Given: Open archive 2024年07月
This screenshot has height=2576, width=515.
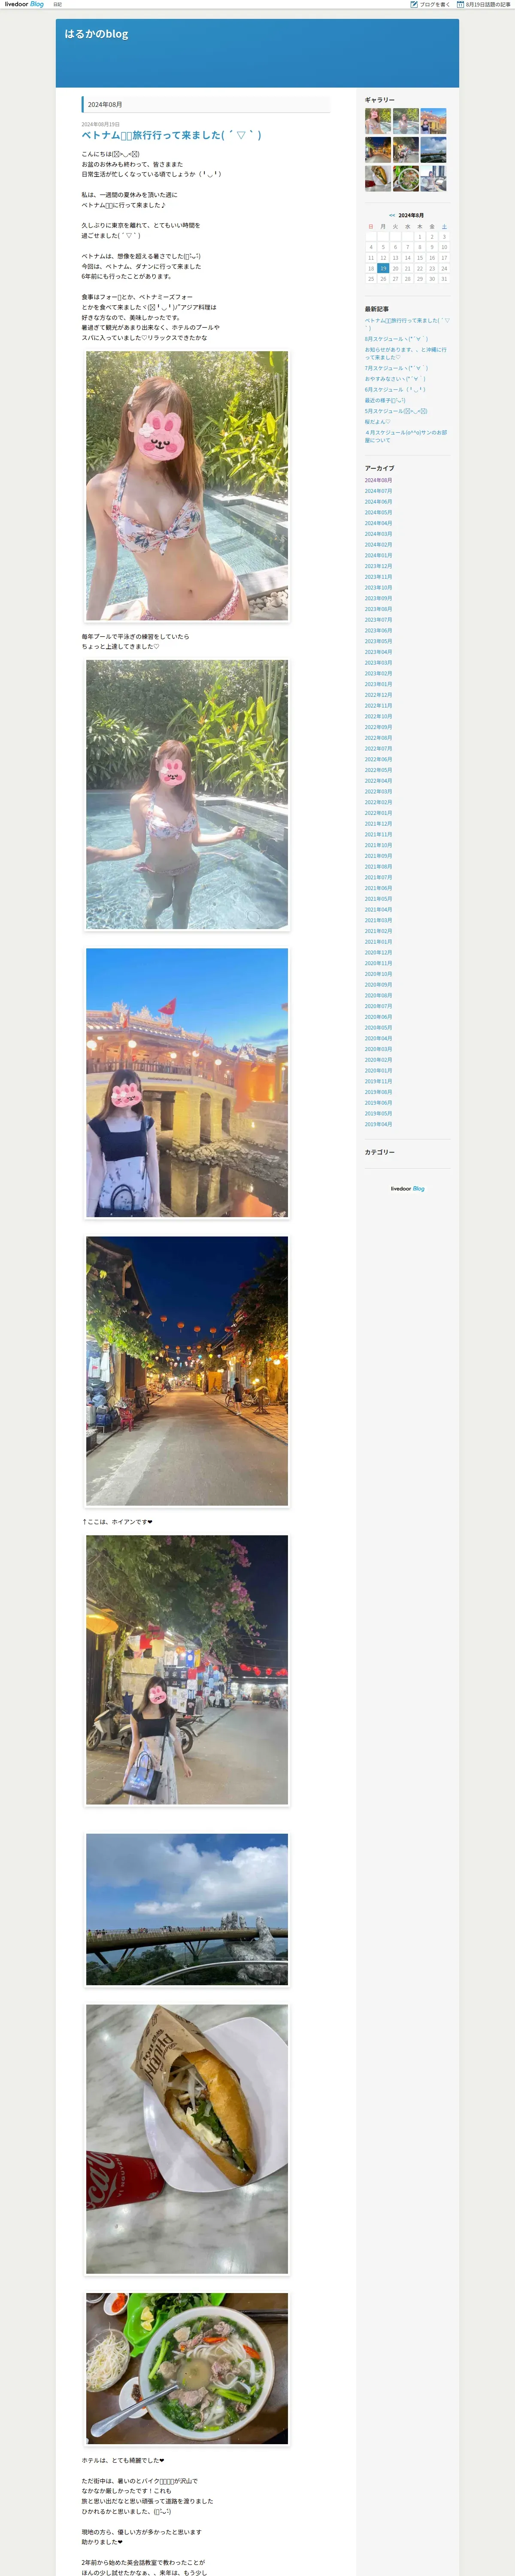Looking at the screenshot, I should [378, 491].
